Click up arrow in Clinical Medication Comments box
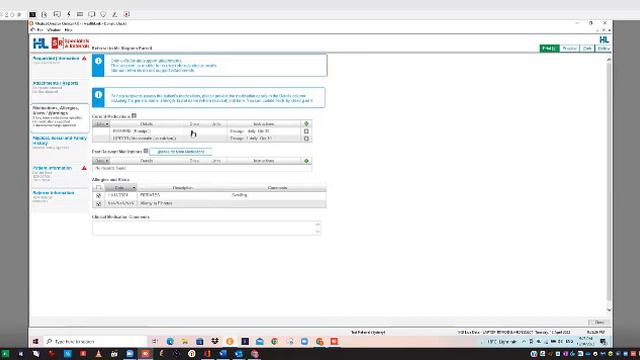Screen dimensions: 640x360 tap(318, 224)
